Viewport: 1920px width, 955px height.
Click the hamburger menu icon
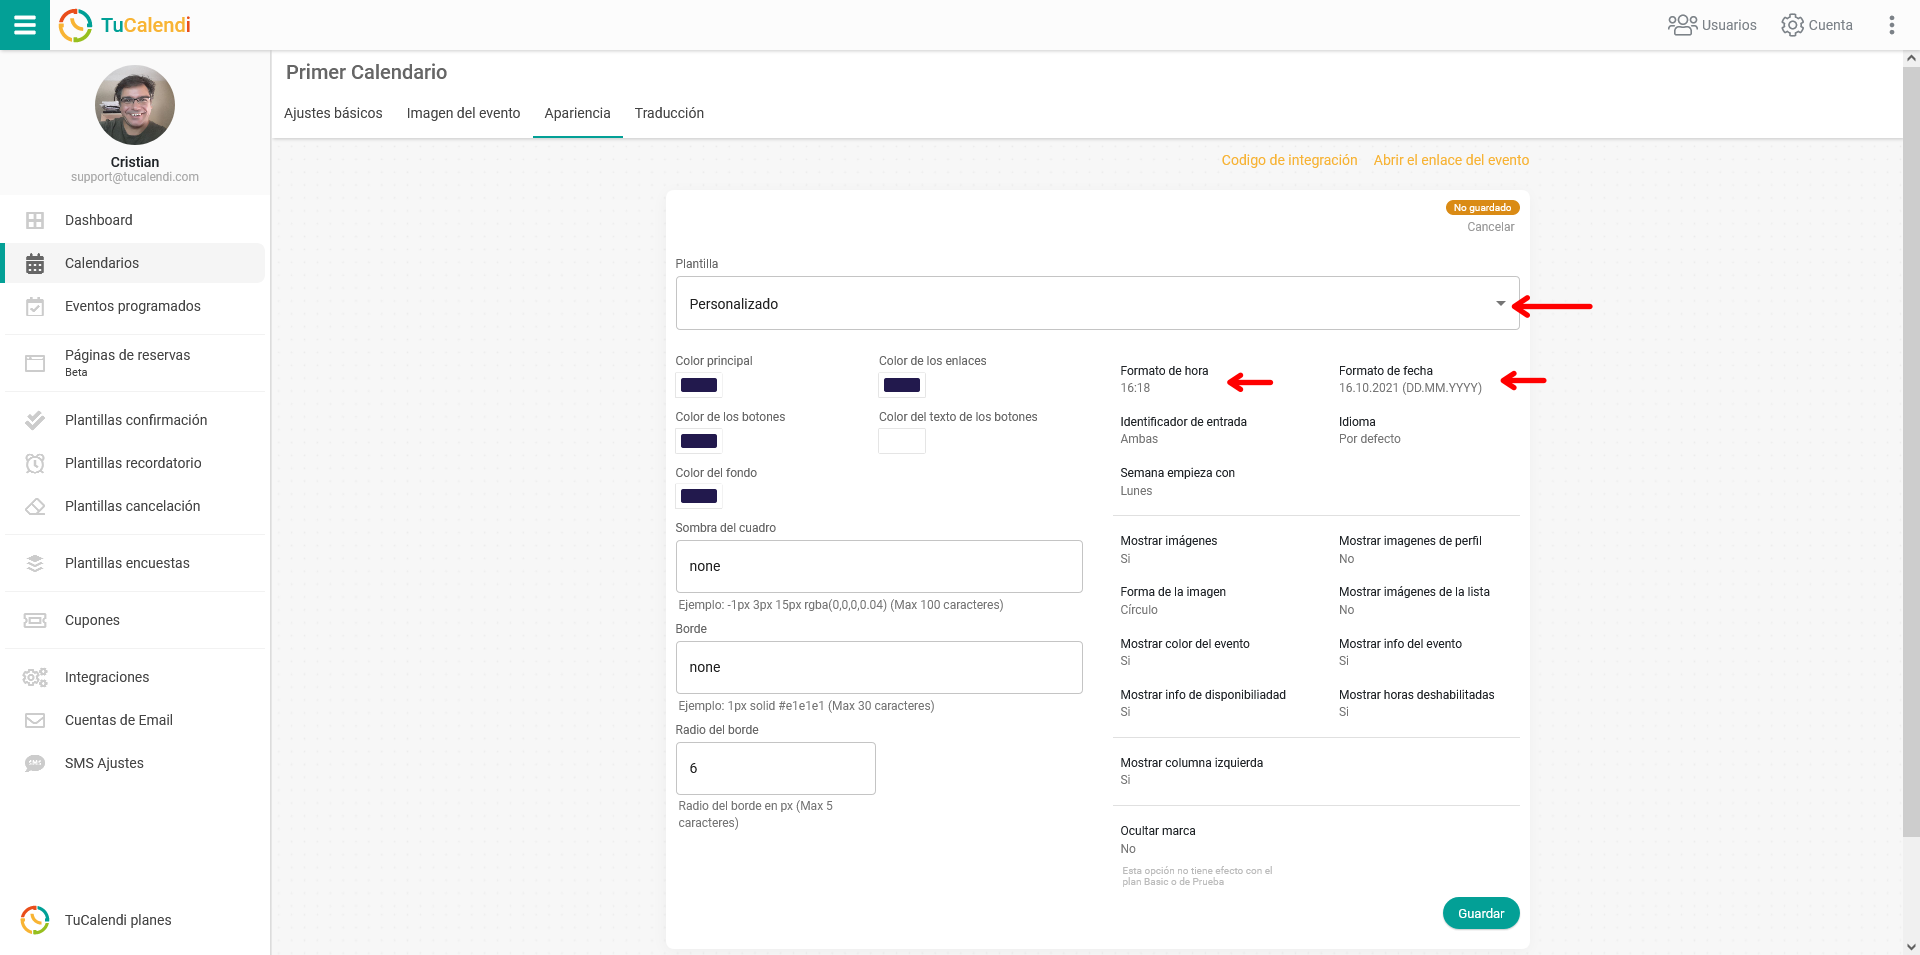(25, 25)
